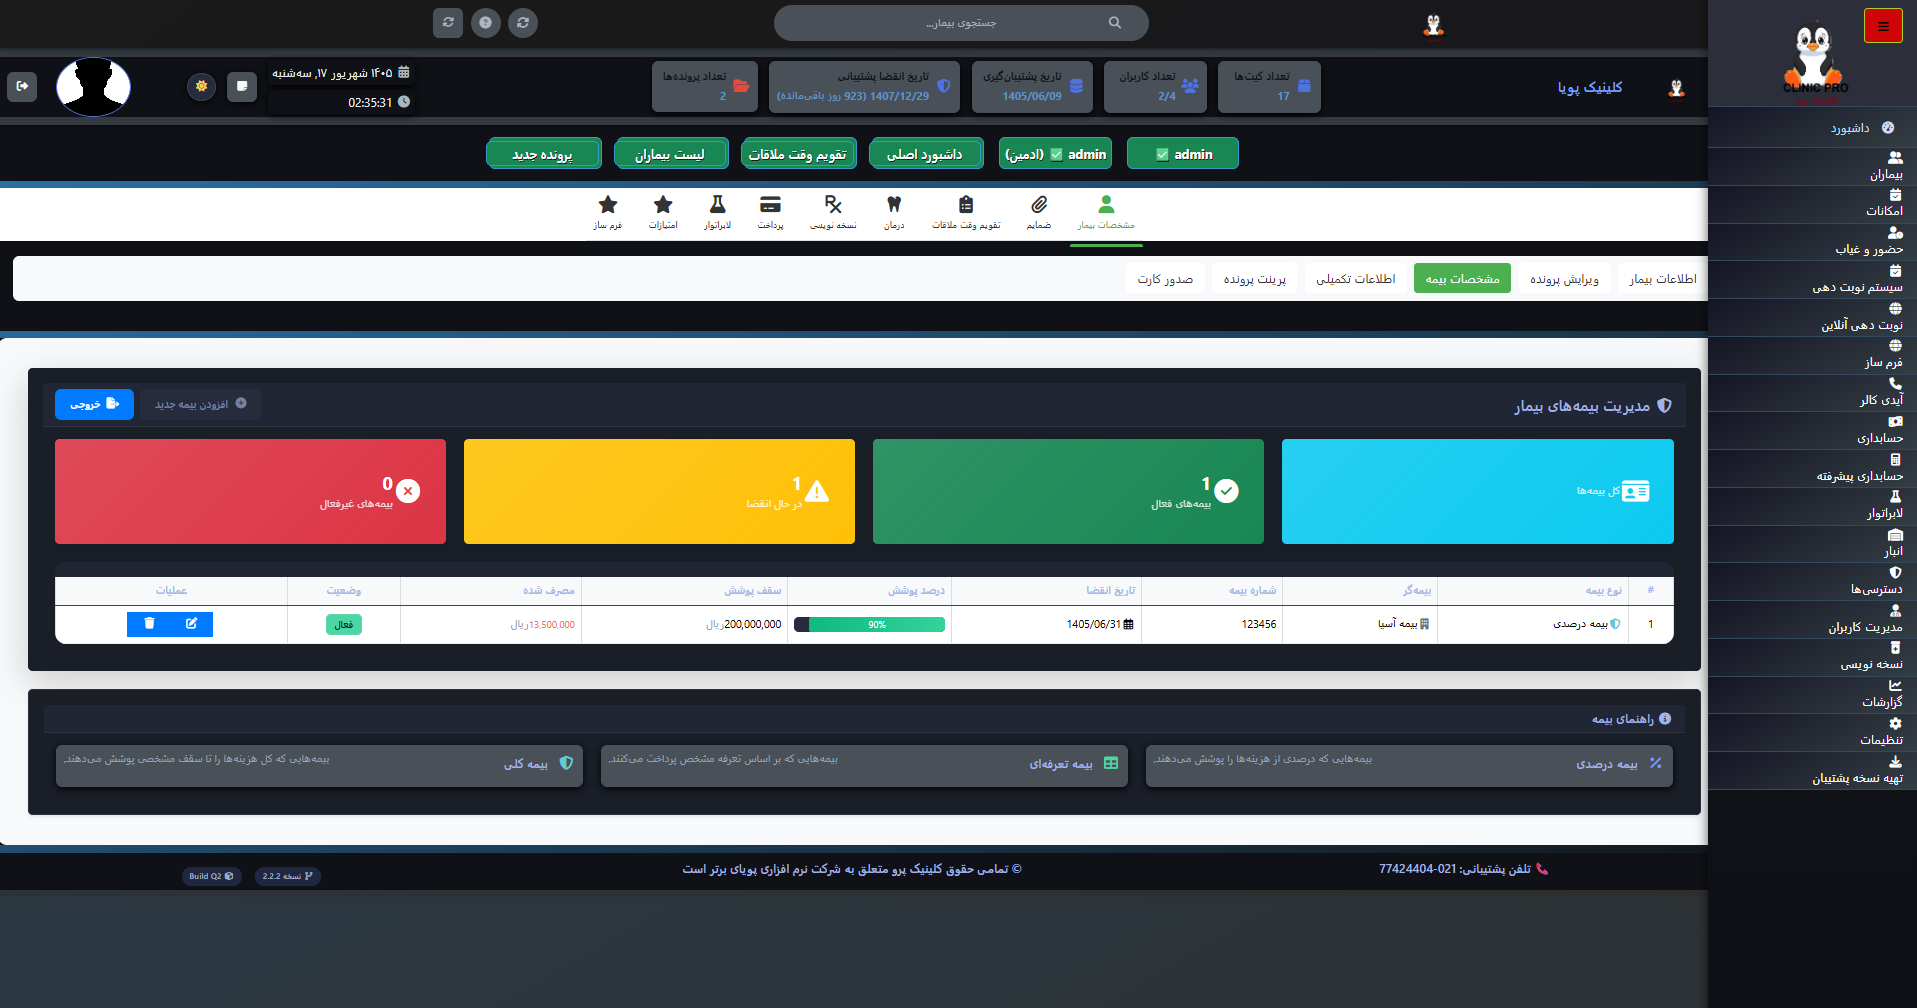This screenshot has height=1008, width=1917.
Task: Open پرداخت payment card section
Action: [770, 213]
